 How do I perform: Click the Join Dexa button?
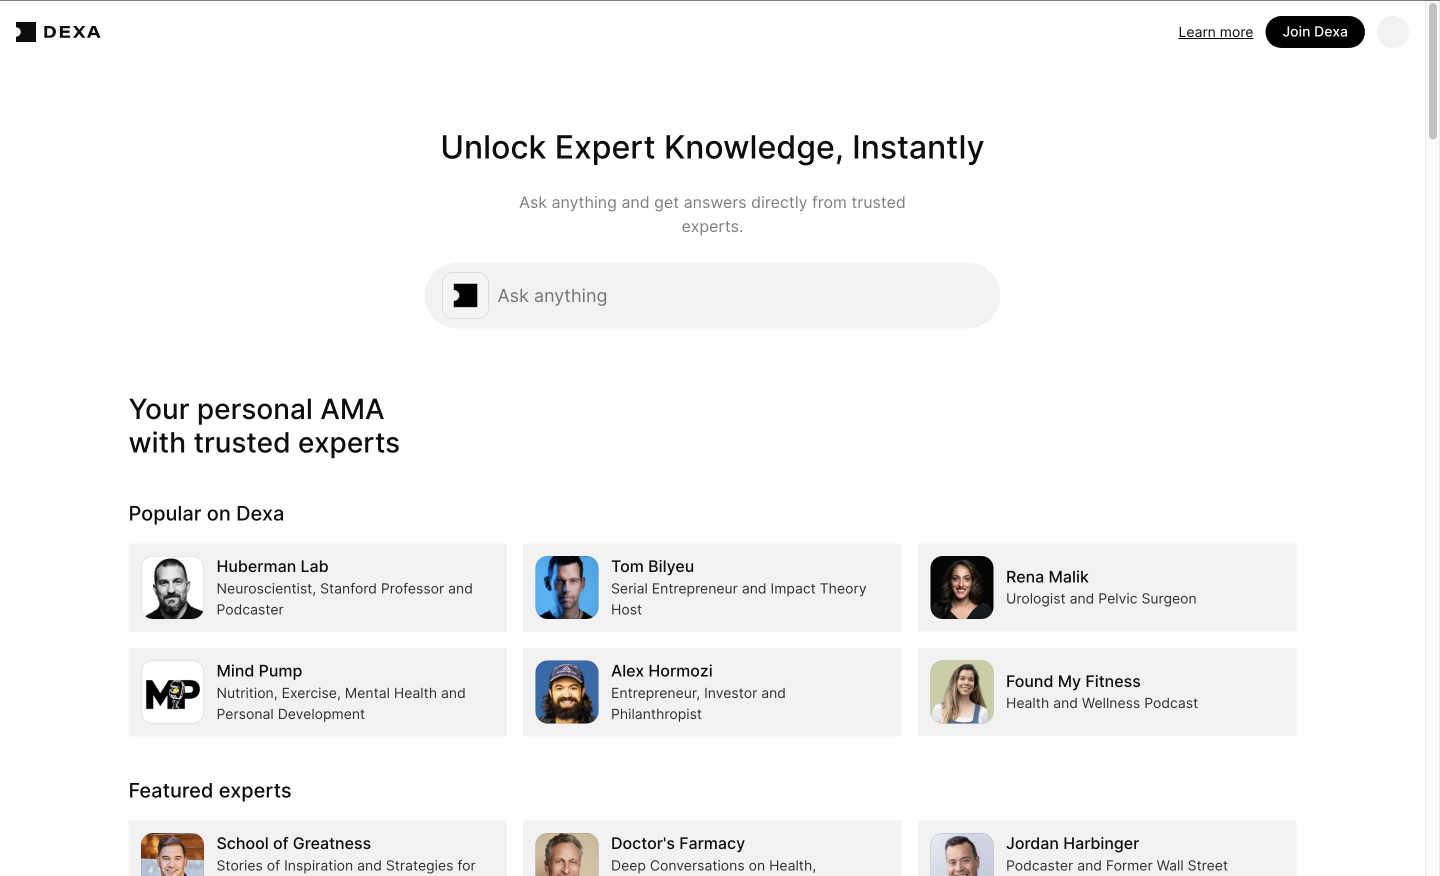pos(1315,32)
